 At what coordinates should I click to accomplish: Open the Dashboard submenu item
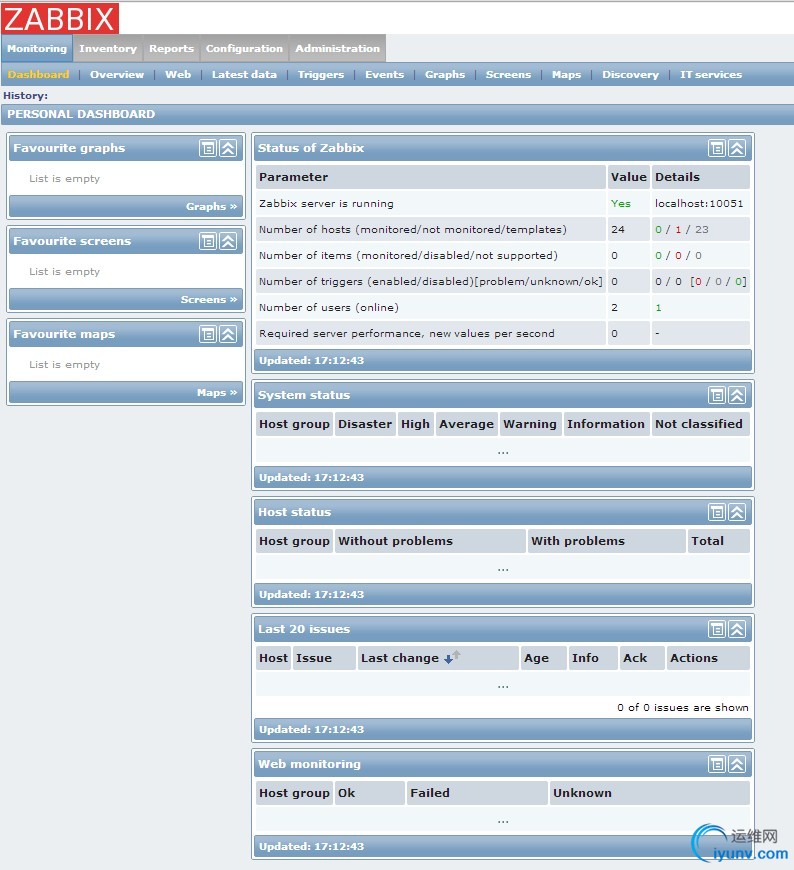pyautogui.click(x=38, y=74)
